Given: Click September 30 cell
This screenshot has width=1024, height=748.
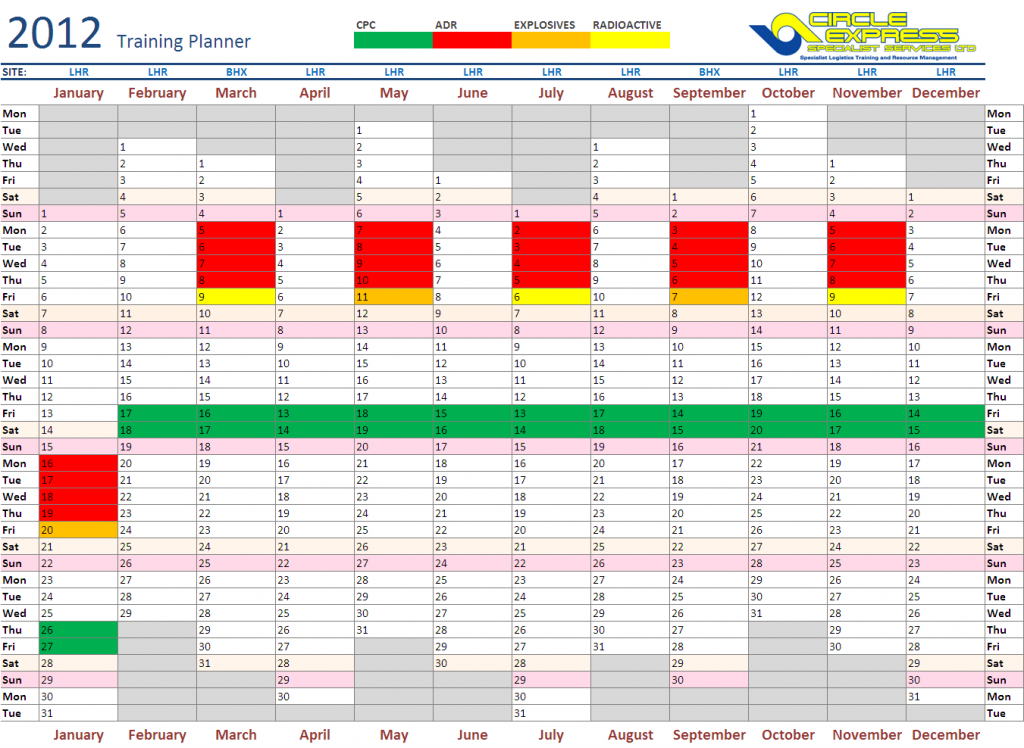Looking at the screenshot, I should tap(709, 680).
